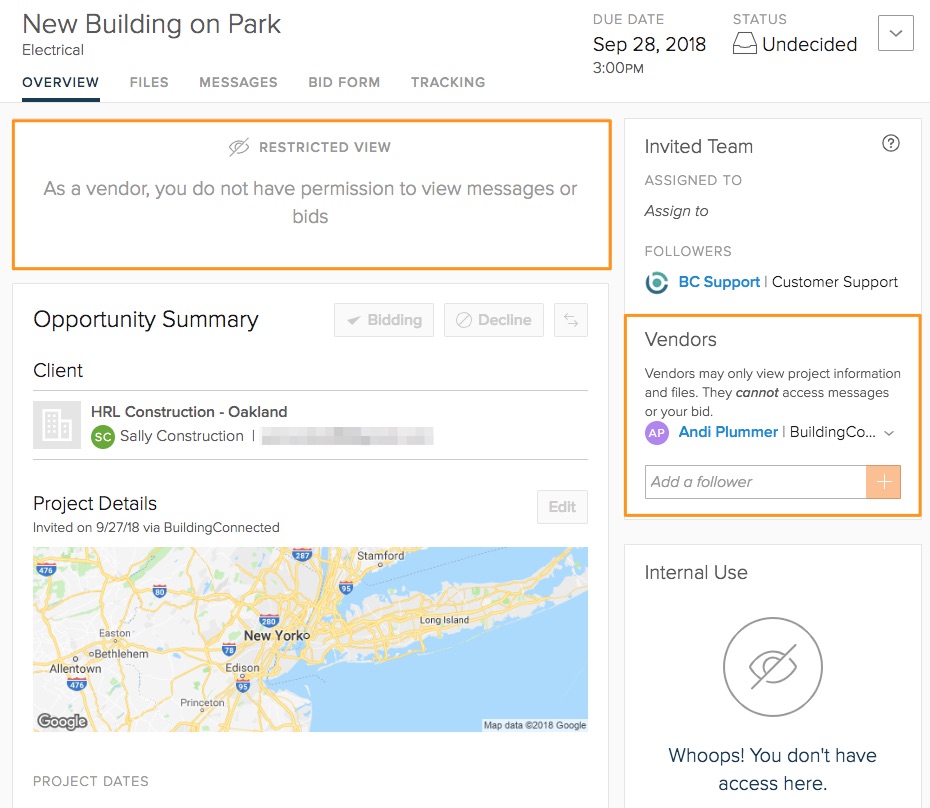Open the Bid Form tab

(344, 82)
